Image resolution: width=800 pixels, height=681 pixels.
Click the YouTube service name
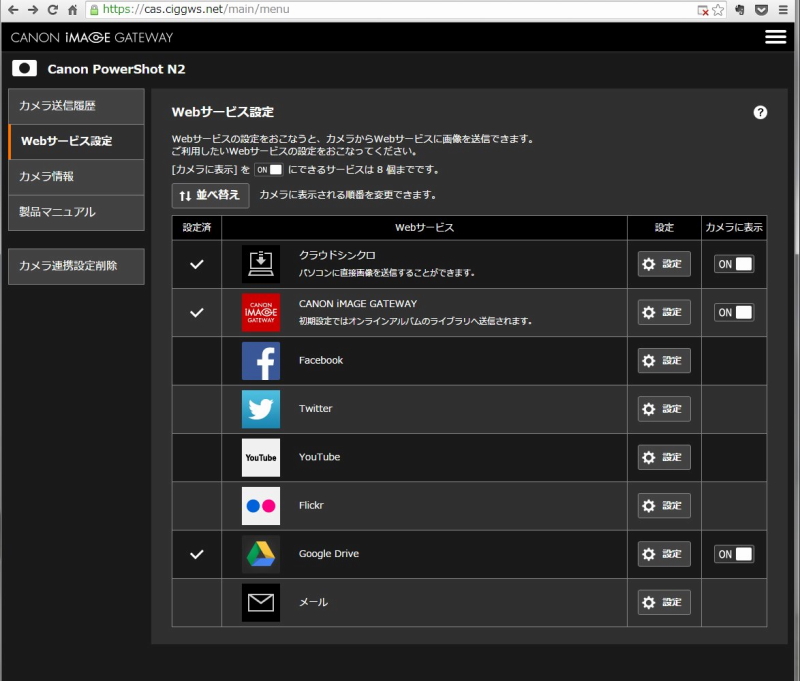pos(319,457)
